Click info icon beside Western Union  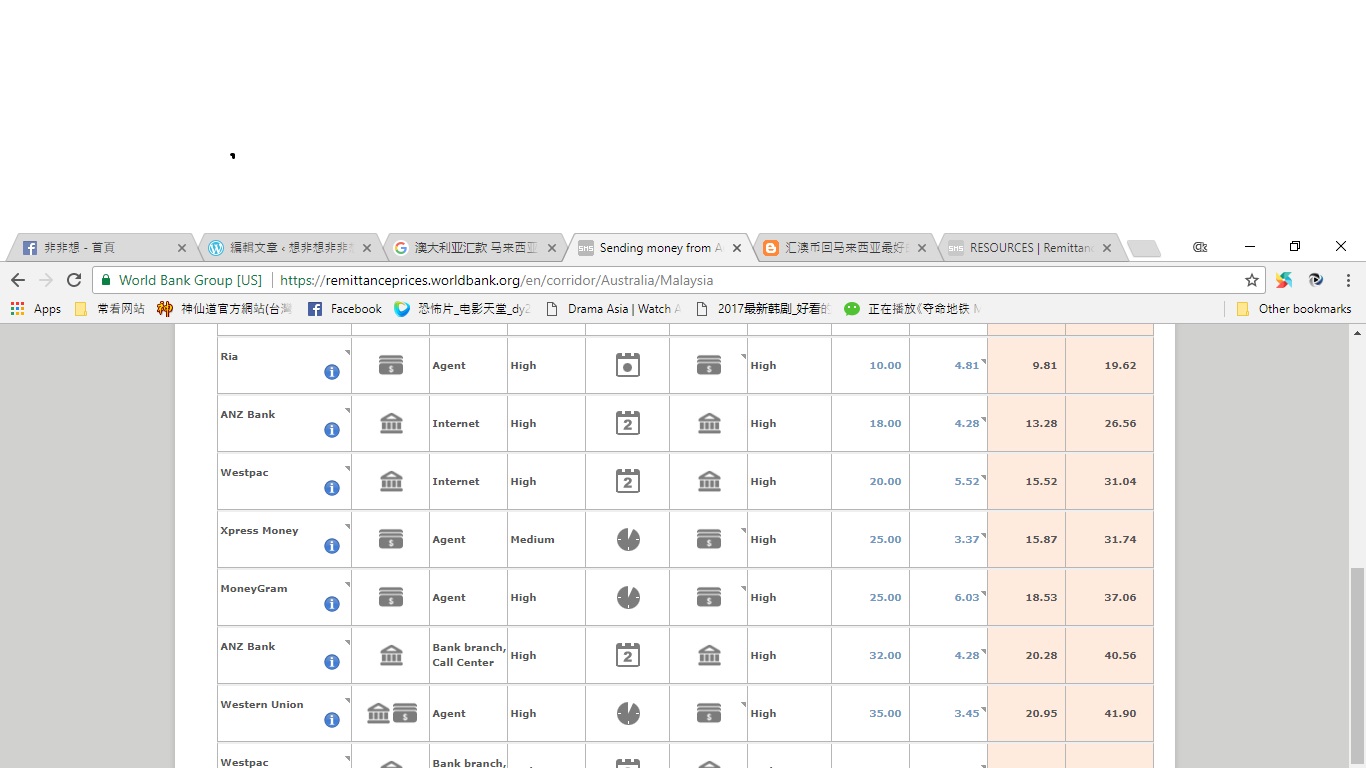pos(332,720)
